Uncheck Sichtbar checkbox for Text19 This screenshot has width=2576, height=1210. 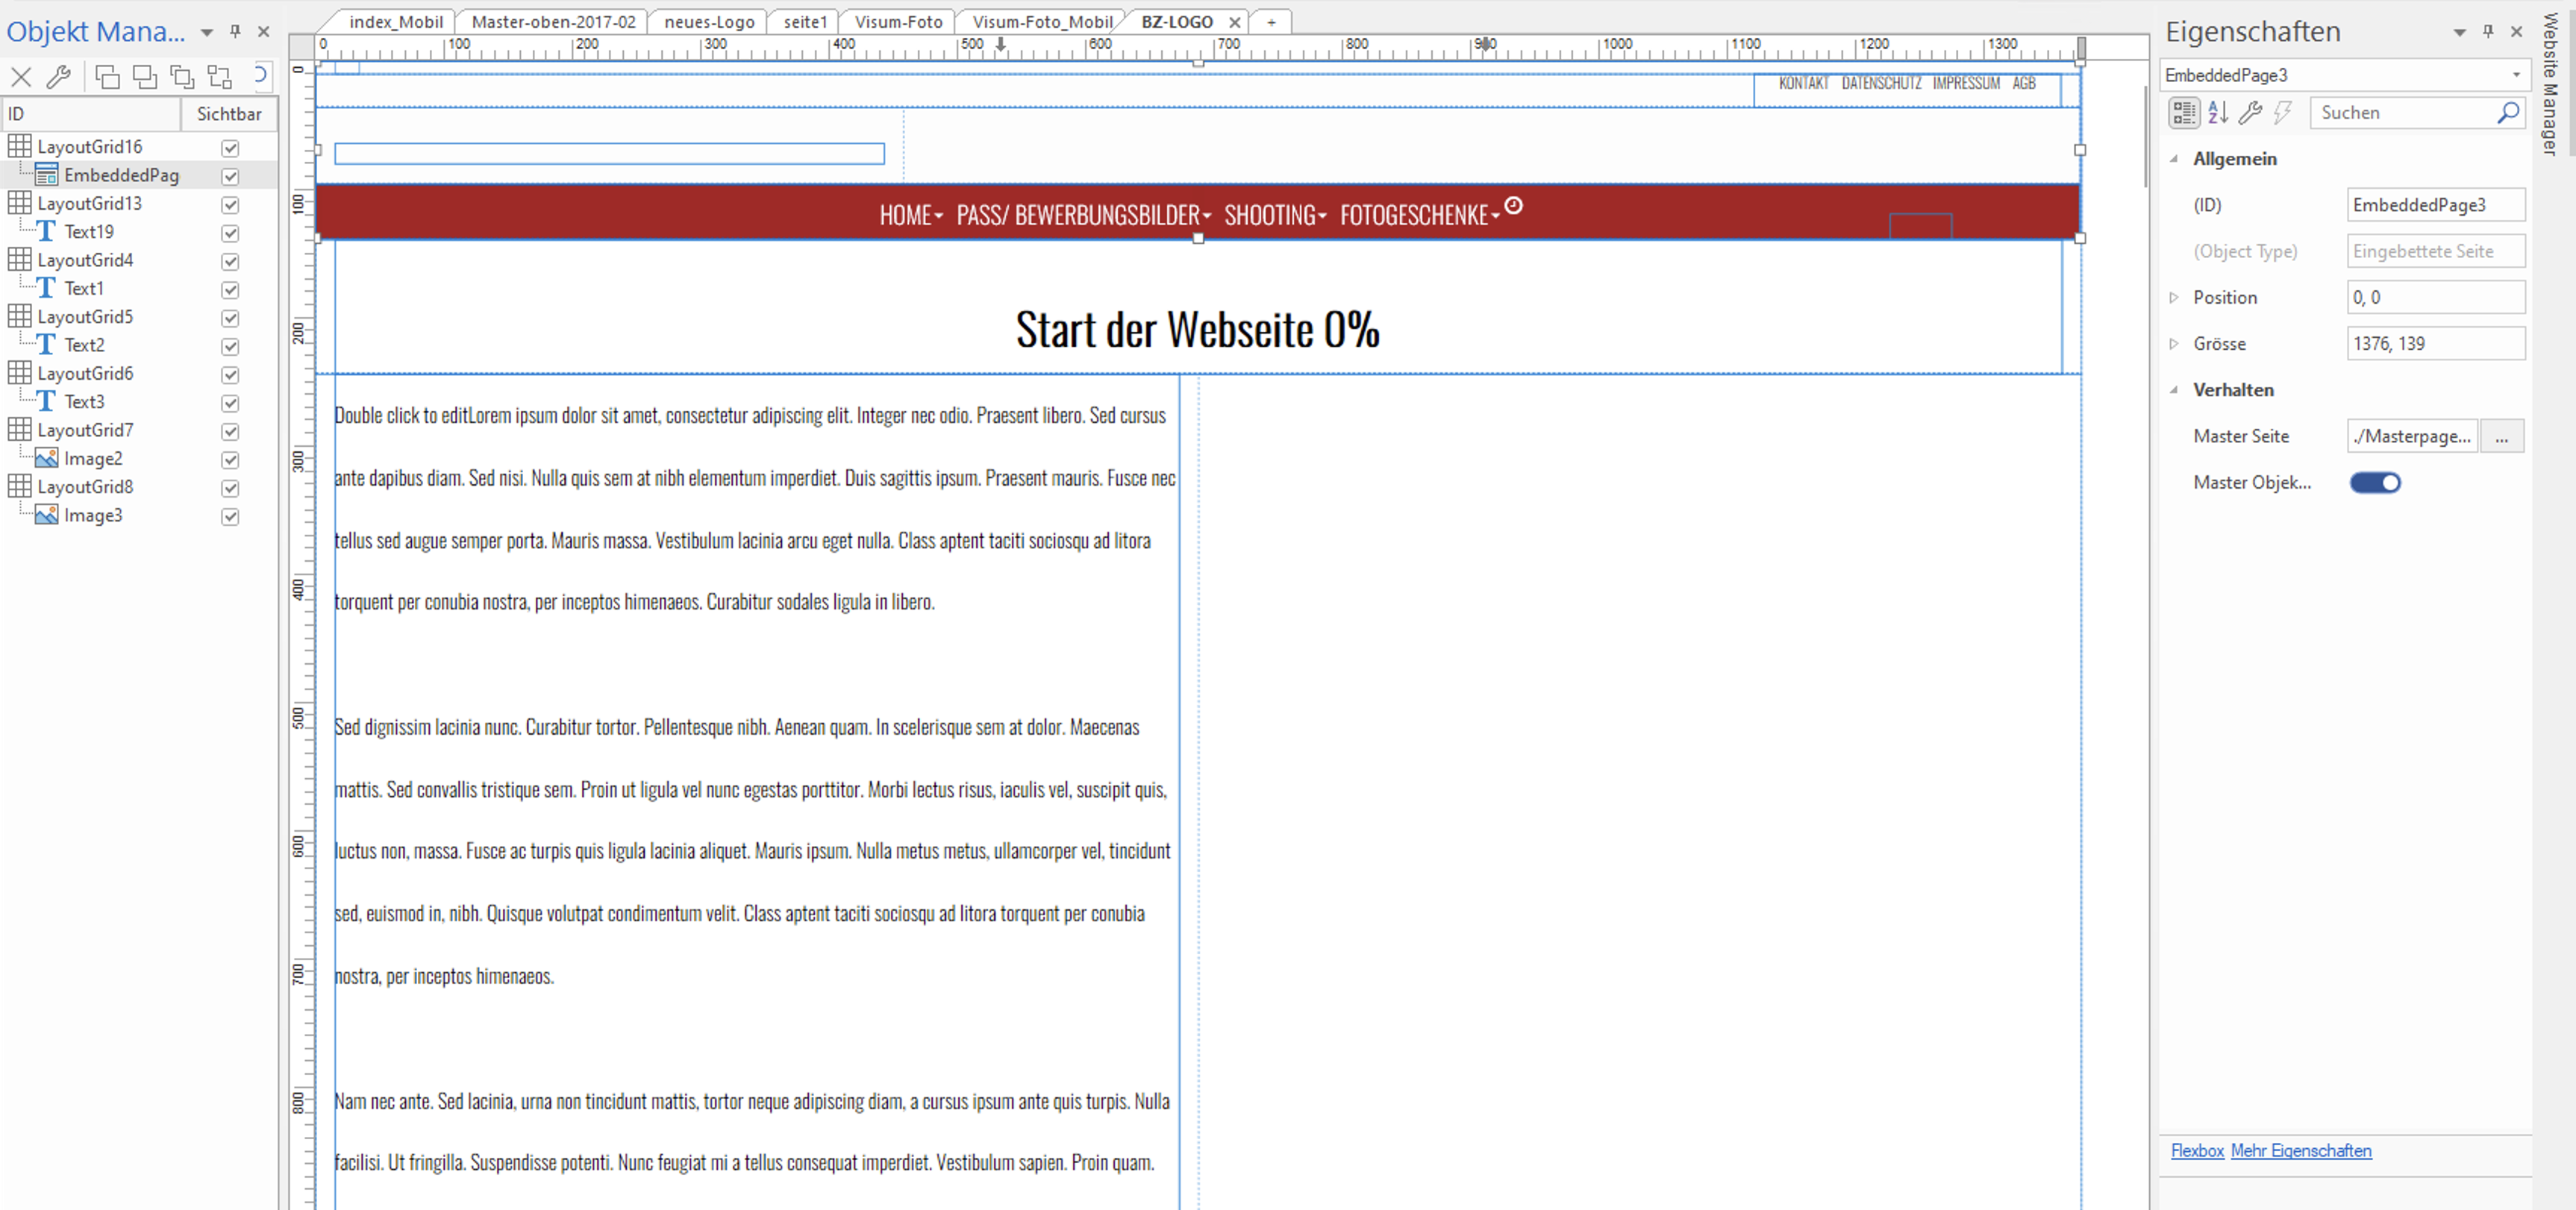(x=230, y=233)
